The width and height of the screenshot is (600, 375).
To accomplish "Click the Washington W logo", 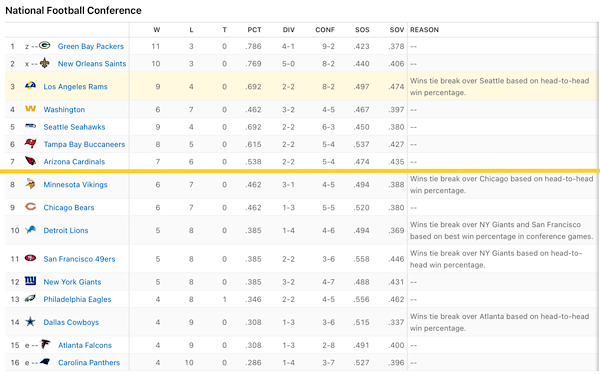I will (30, 109).
